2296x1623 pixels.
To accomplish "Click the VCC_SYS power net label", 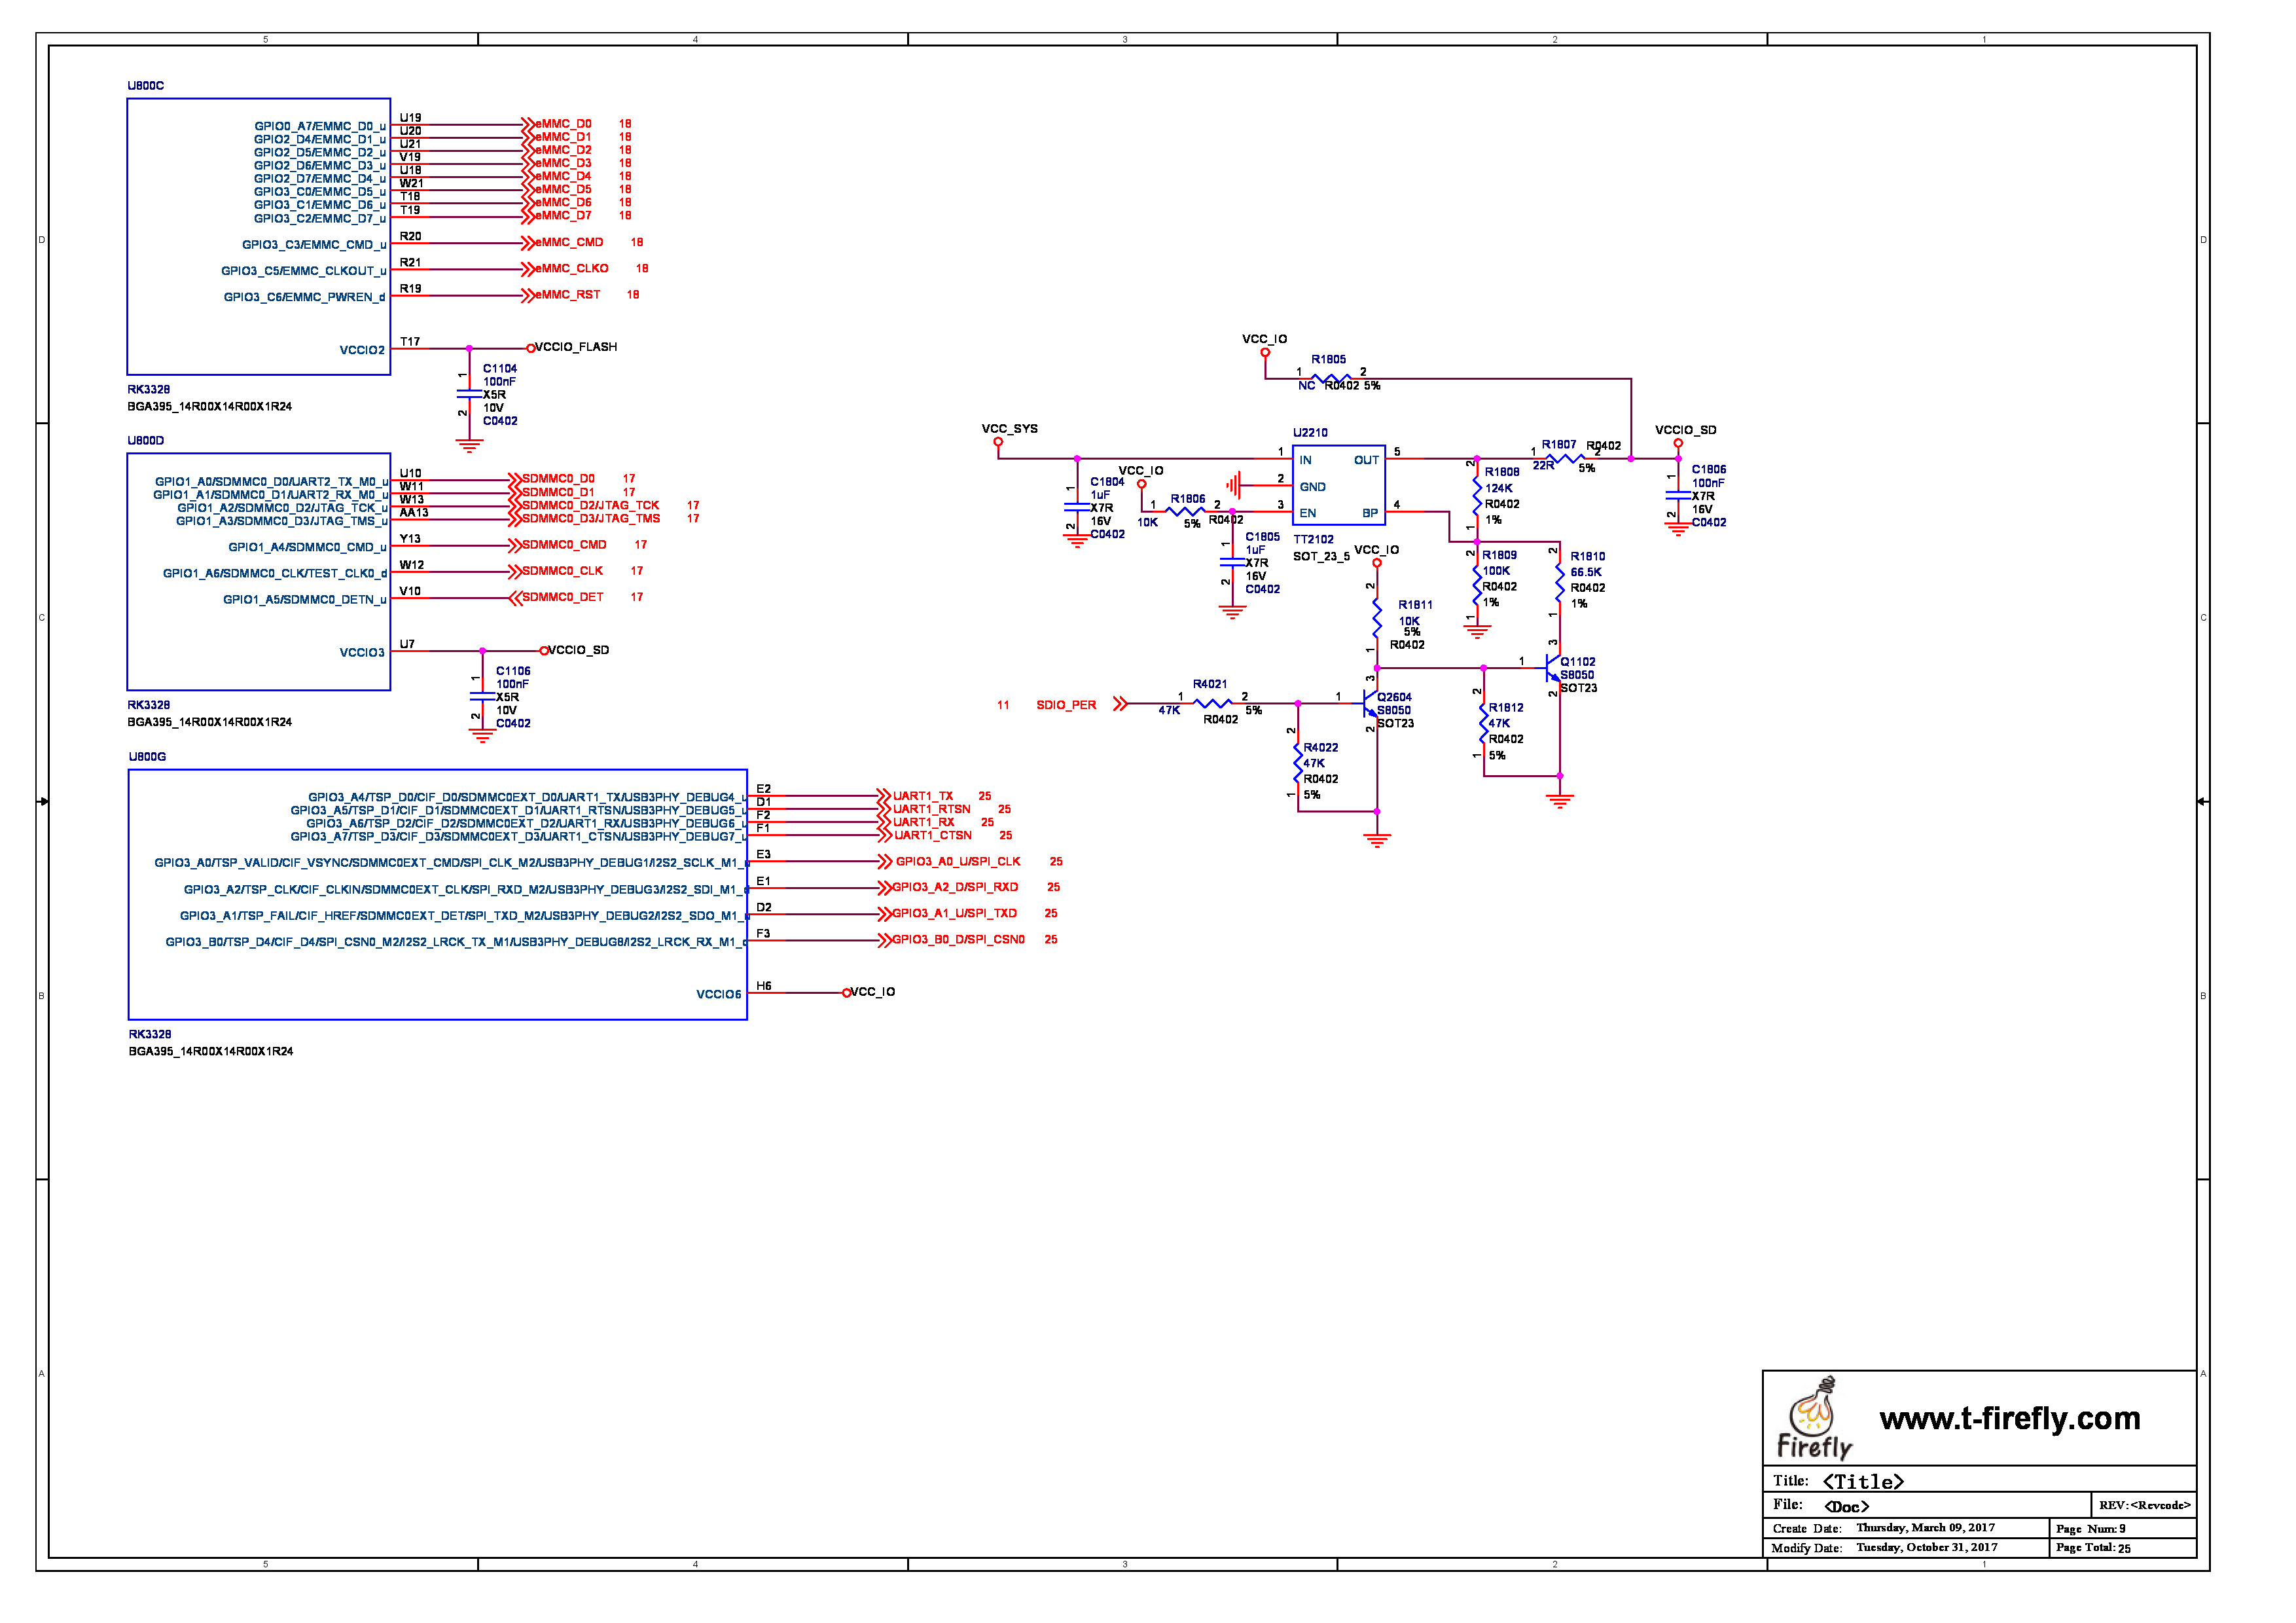I will 1009,429.
